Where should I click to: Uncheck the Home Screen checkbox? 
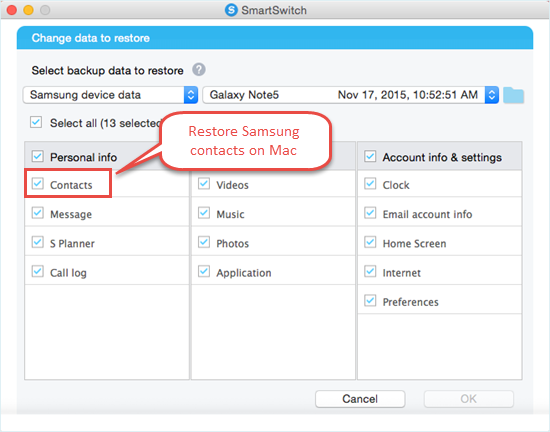[x=370, y=242]
